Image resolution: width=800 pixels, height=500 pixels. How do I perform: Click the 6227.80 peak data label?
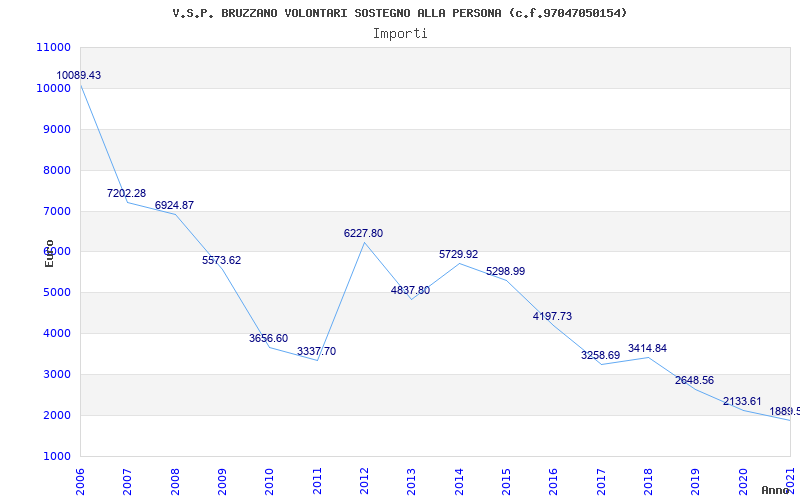[x=363, y=234]
